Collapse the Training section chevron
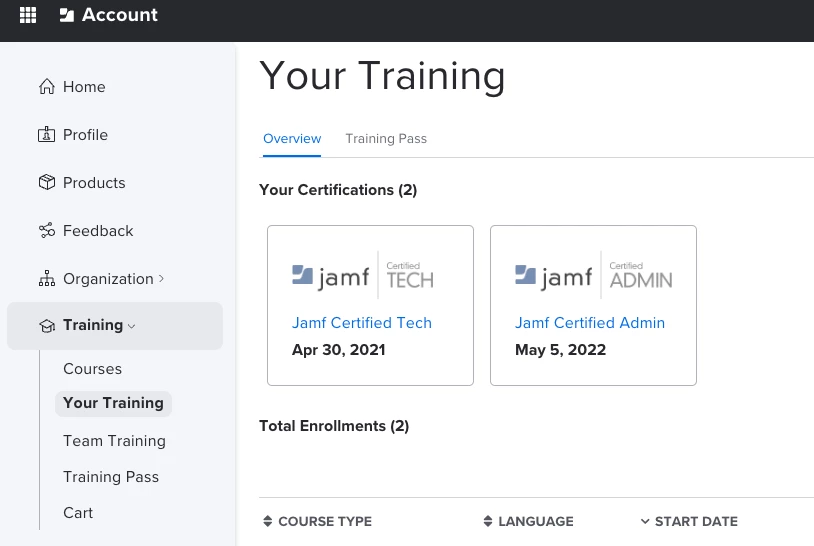The image size is (814, 546). point(131,326)
